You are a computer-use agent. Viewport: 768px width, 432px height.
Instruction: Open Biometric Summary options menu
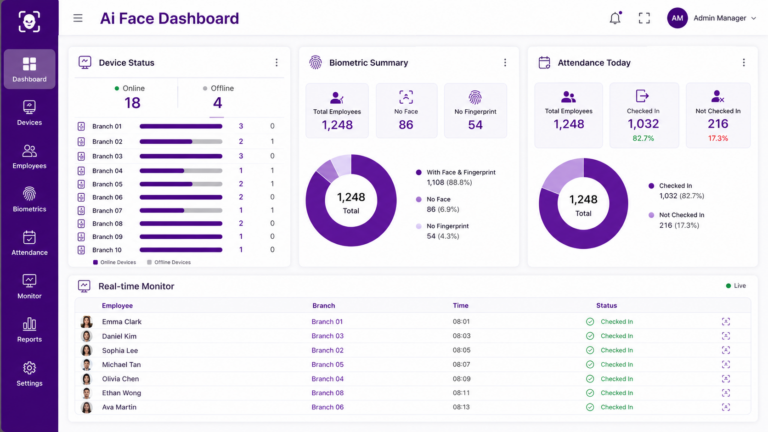pos(505,63)
